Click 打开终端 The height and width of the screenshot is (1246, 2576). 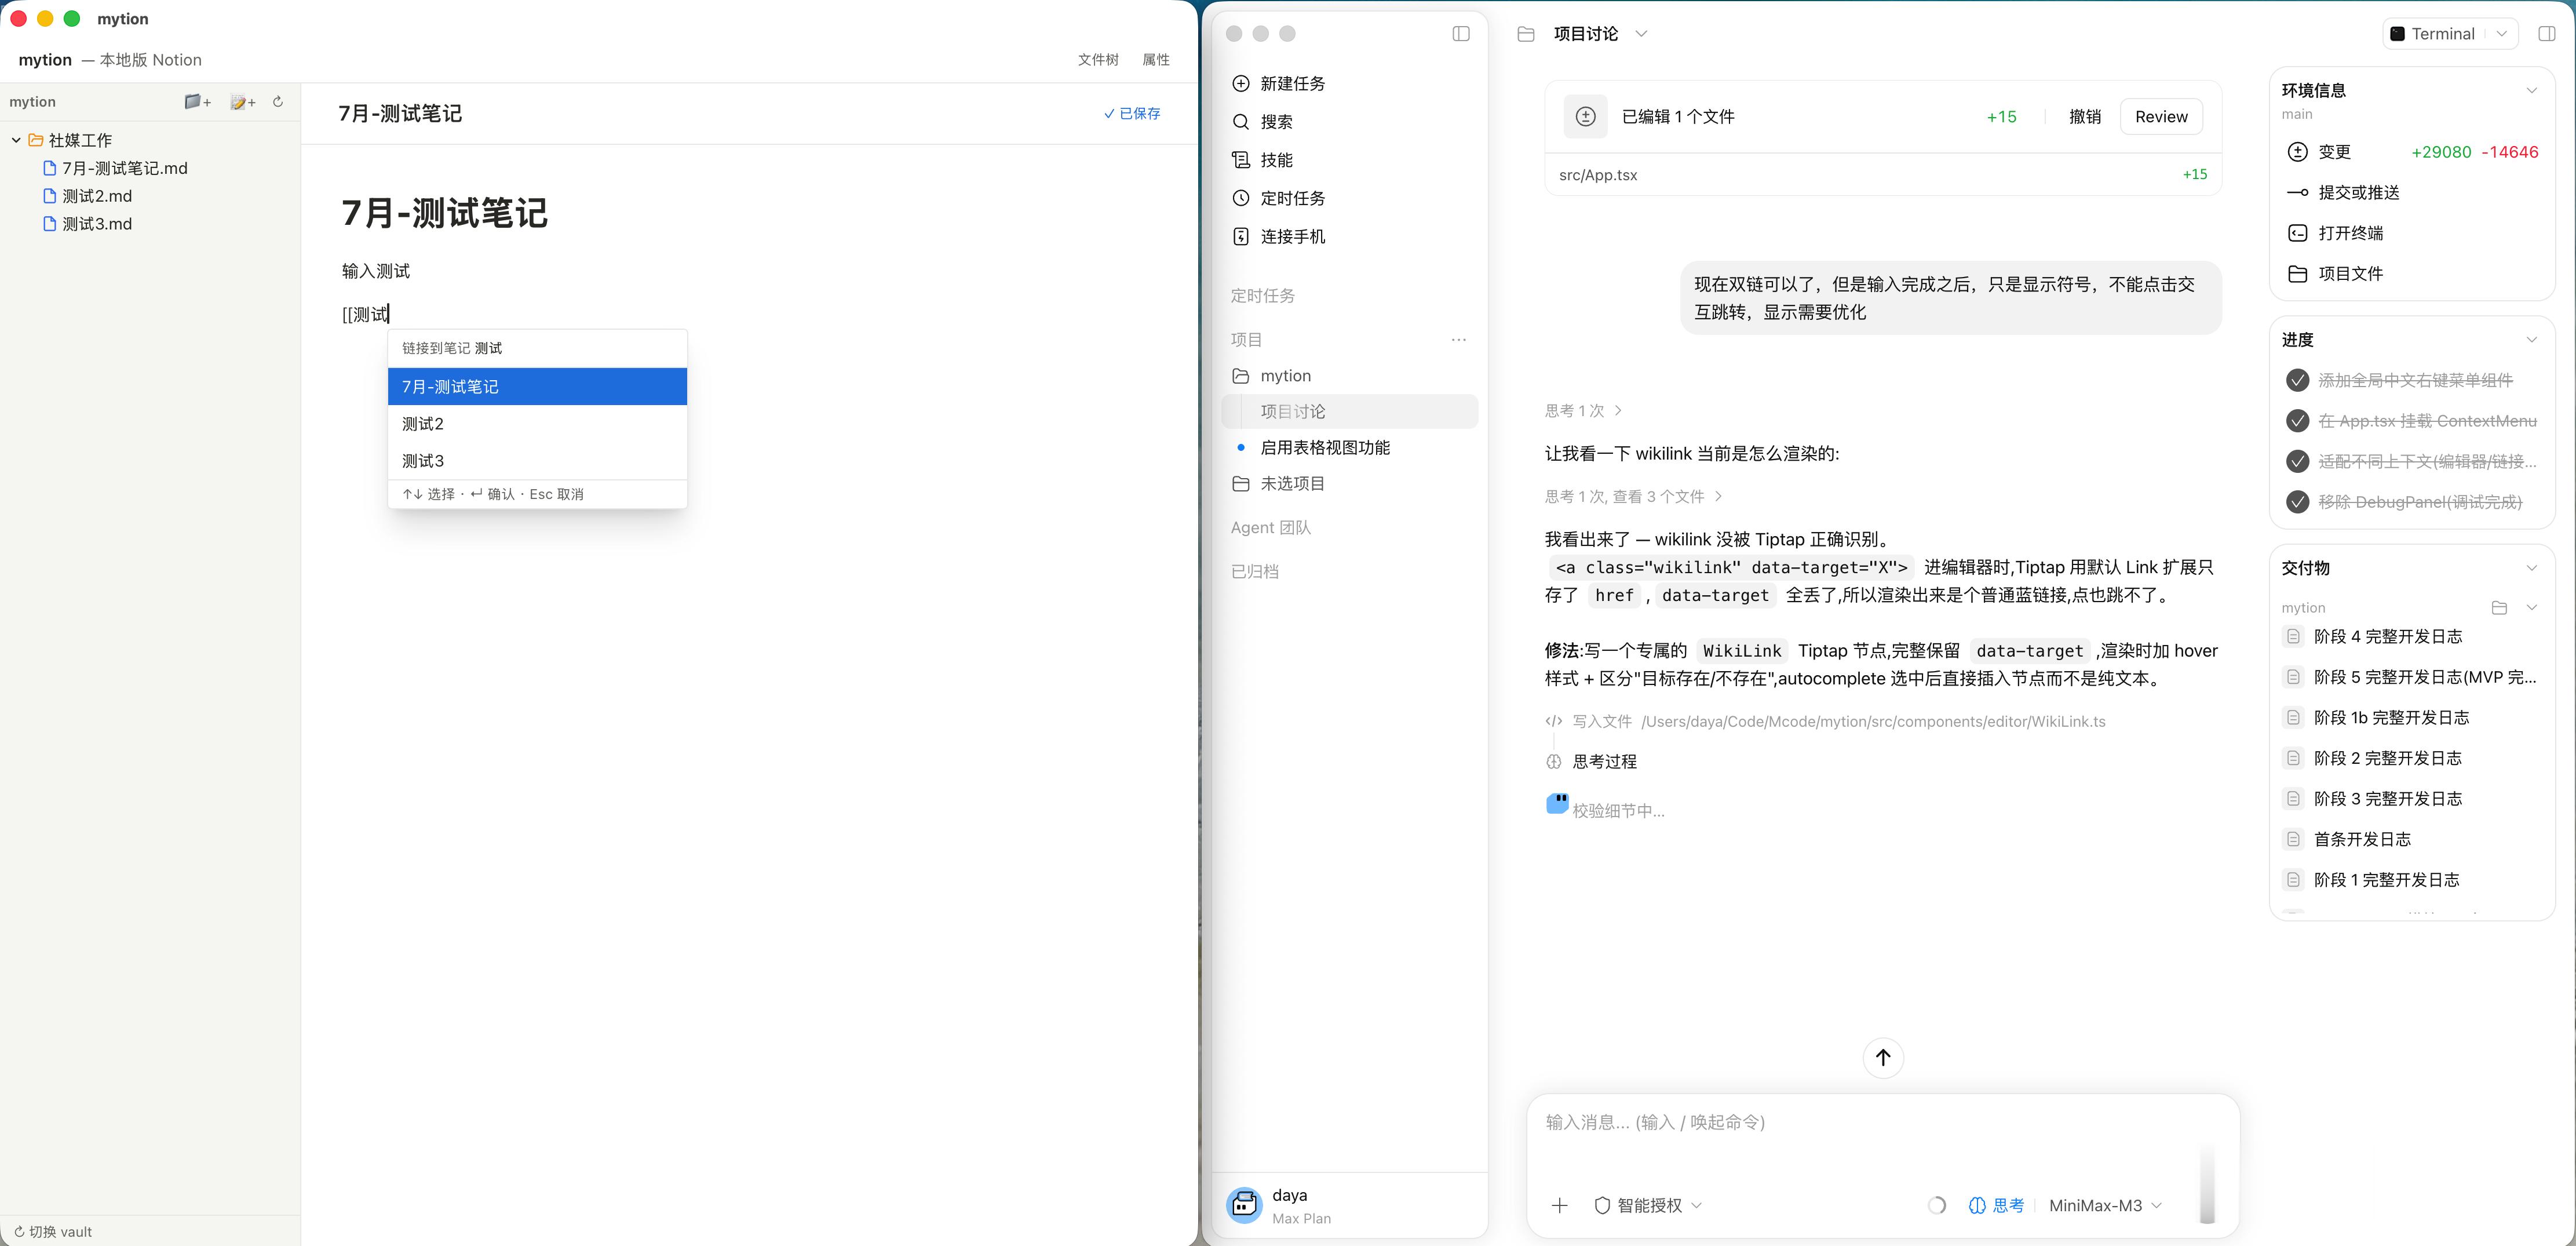point(2335,233)
